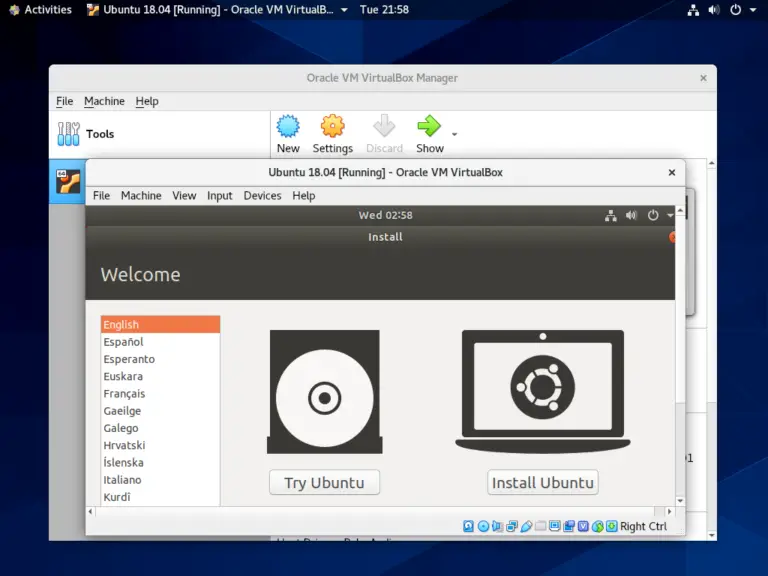768x576 pixels.
Task: Click network adapters status icon
Action: [x=512, y=526]
